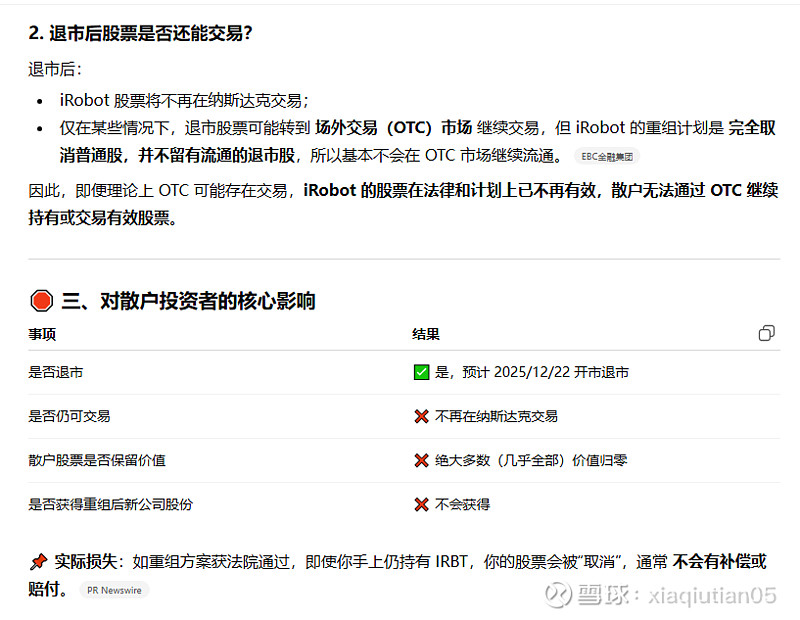Click the table header 结果
This screenshot has width=800, height=620.
click(426, 334)
